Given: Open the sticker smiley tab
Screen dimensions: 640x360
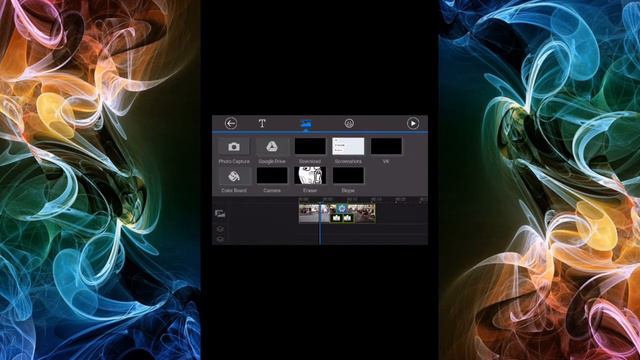Looking at the screenshot, I should pyautogui.click(x=349, y=123).
